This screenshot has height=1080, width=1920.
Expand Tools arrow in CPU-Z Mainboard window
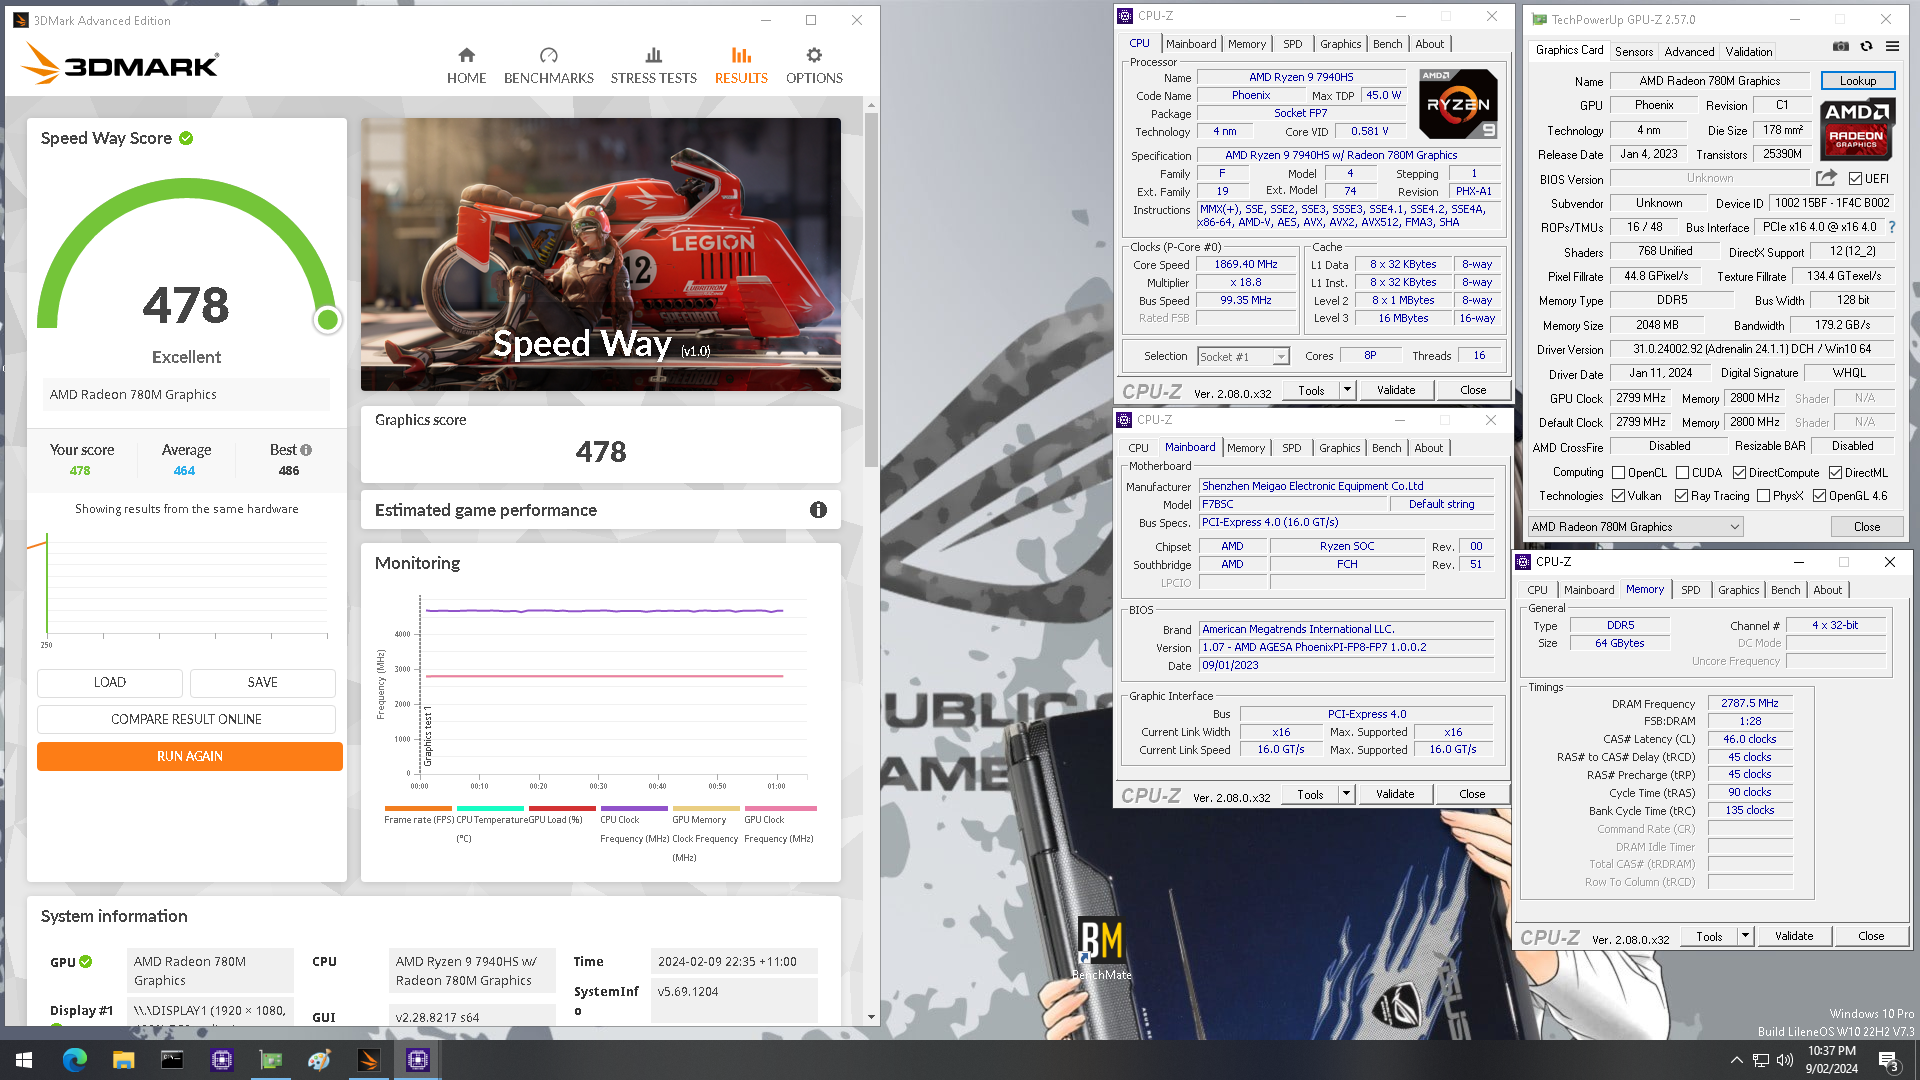tap(1346, 794)
